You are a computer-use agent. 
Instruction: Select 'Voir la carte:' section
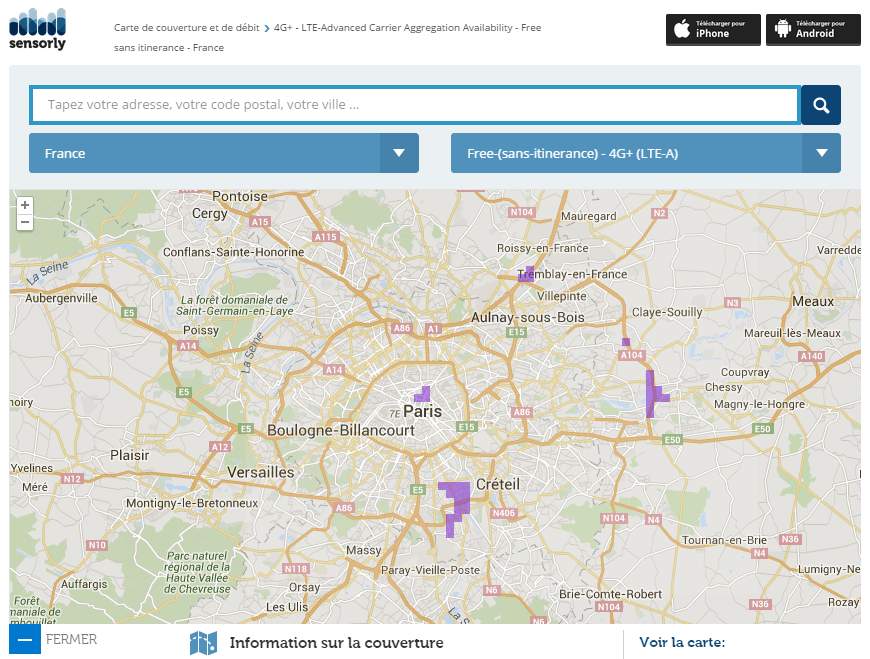682,643
